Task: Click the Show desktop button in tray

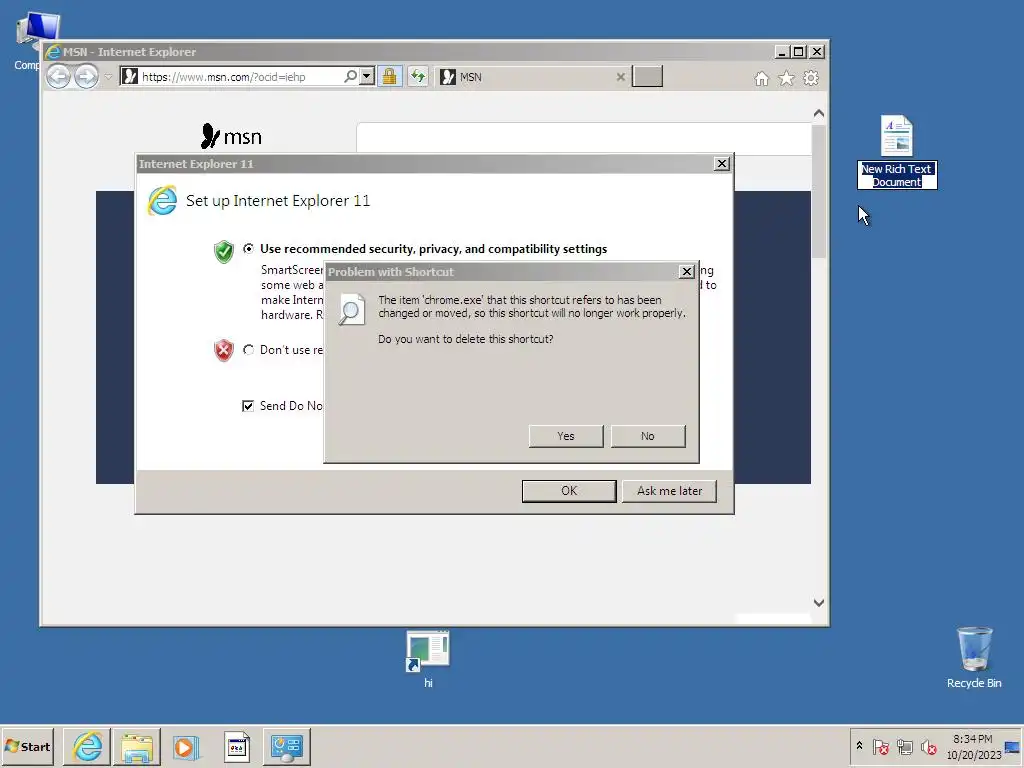Action: point(1013,746)
